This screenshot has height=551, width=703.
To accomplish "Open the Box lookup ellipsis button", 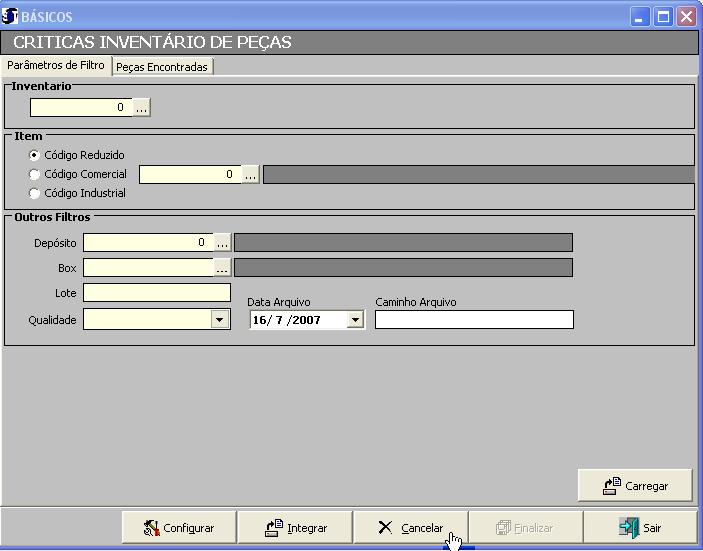I will point(222,267).
